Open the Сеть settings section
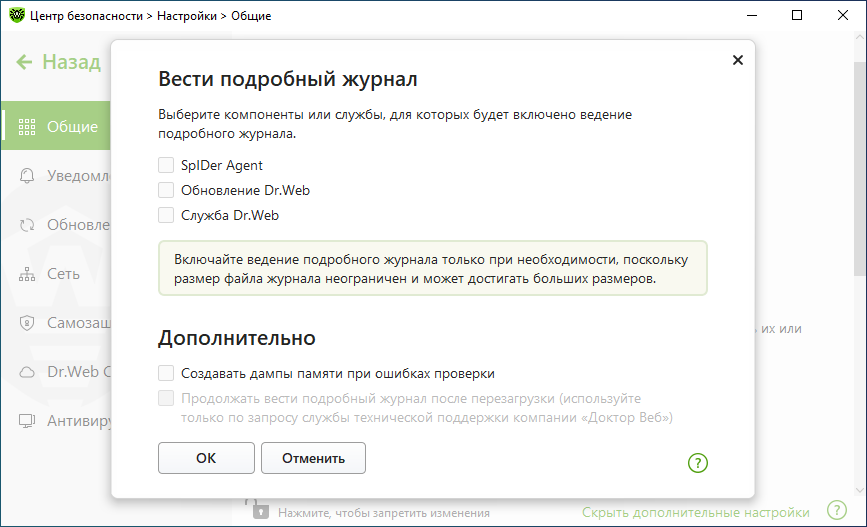867x527 pixels. coord(56,274)
